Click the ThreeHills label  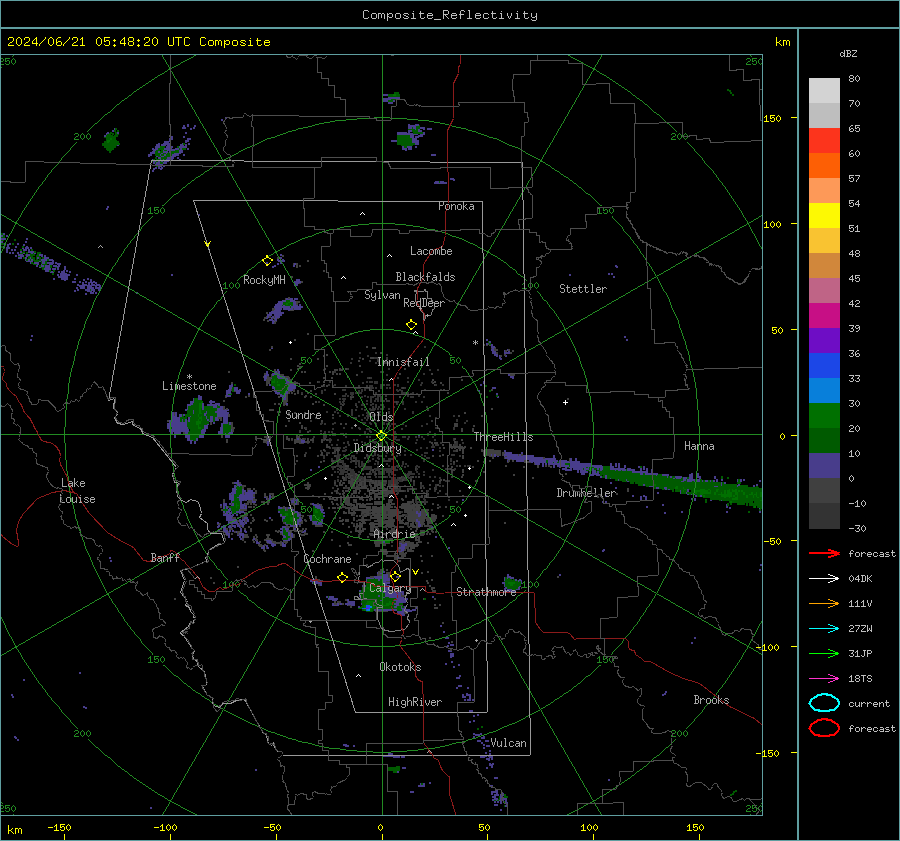pyautogui.click(x=503, y=437)
